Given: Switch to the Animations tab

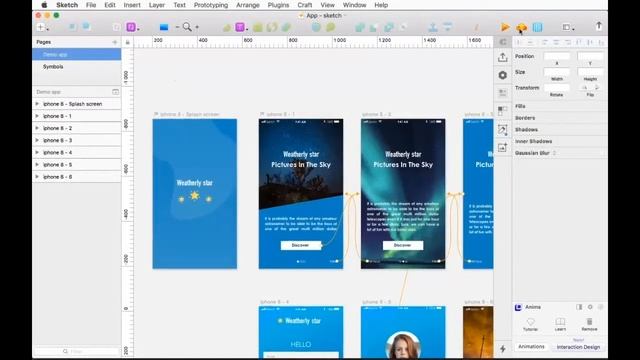Looking at the screenshot, I should point(531,347).
